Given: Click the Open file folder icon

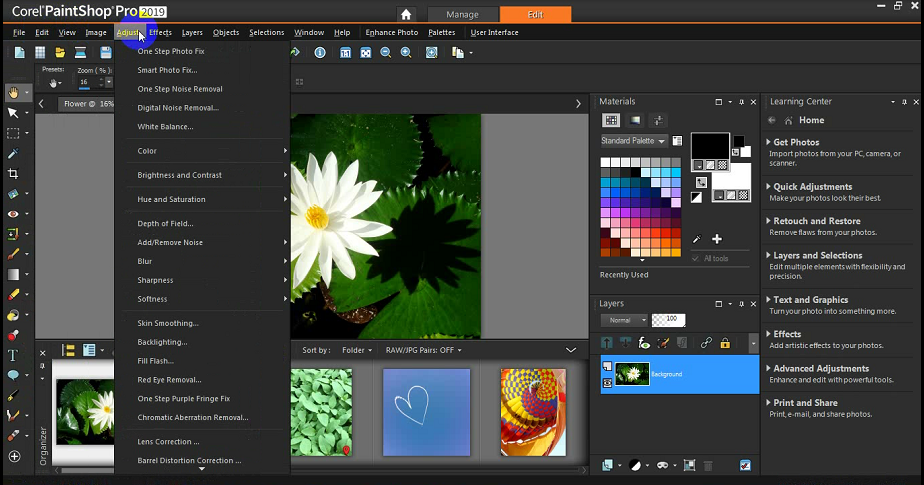Looking at the screenshot, I should coord(60,52).
